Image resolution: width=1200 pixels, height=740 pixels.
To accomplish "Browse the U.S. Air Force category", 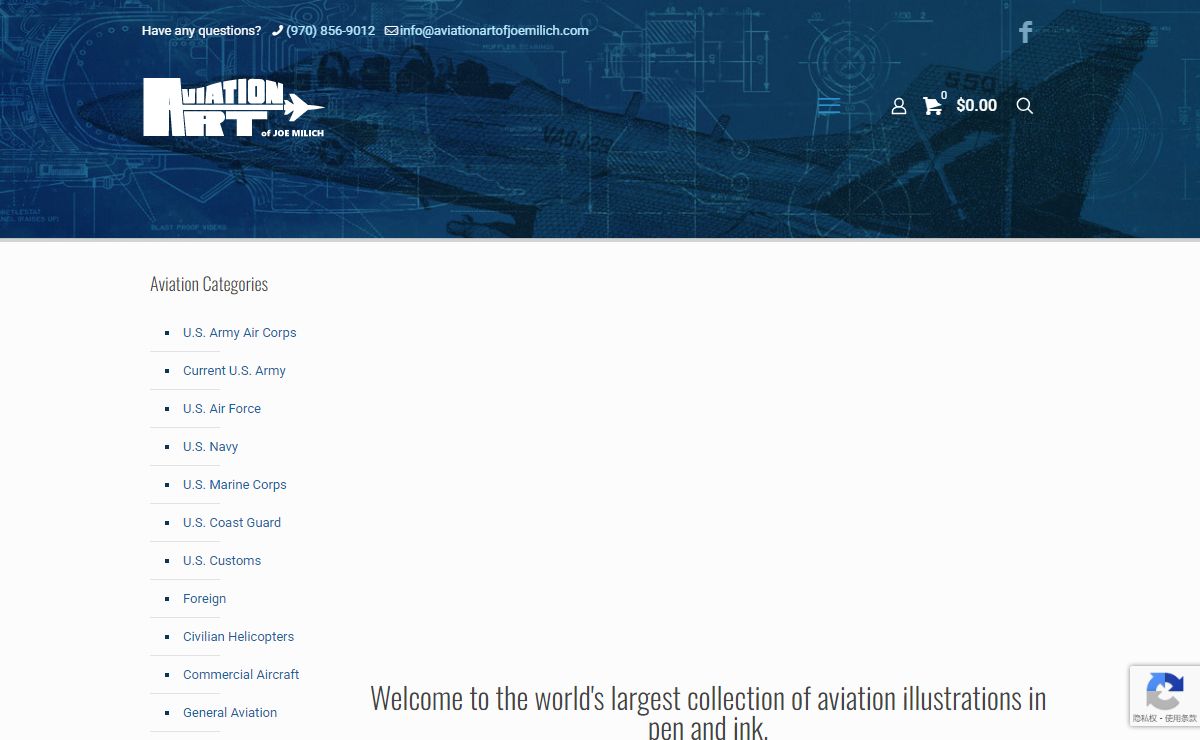I will point(222,409).
